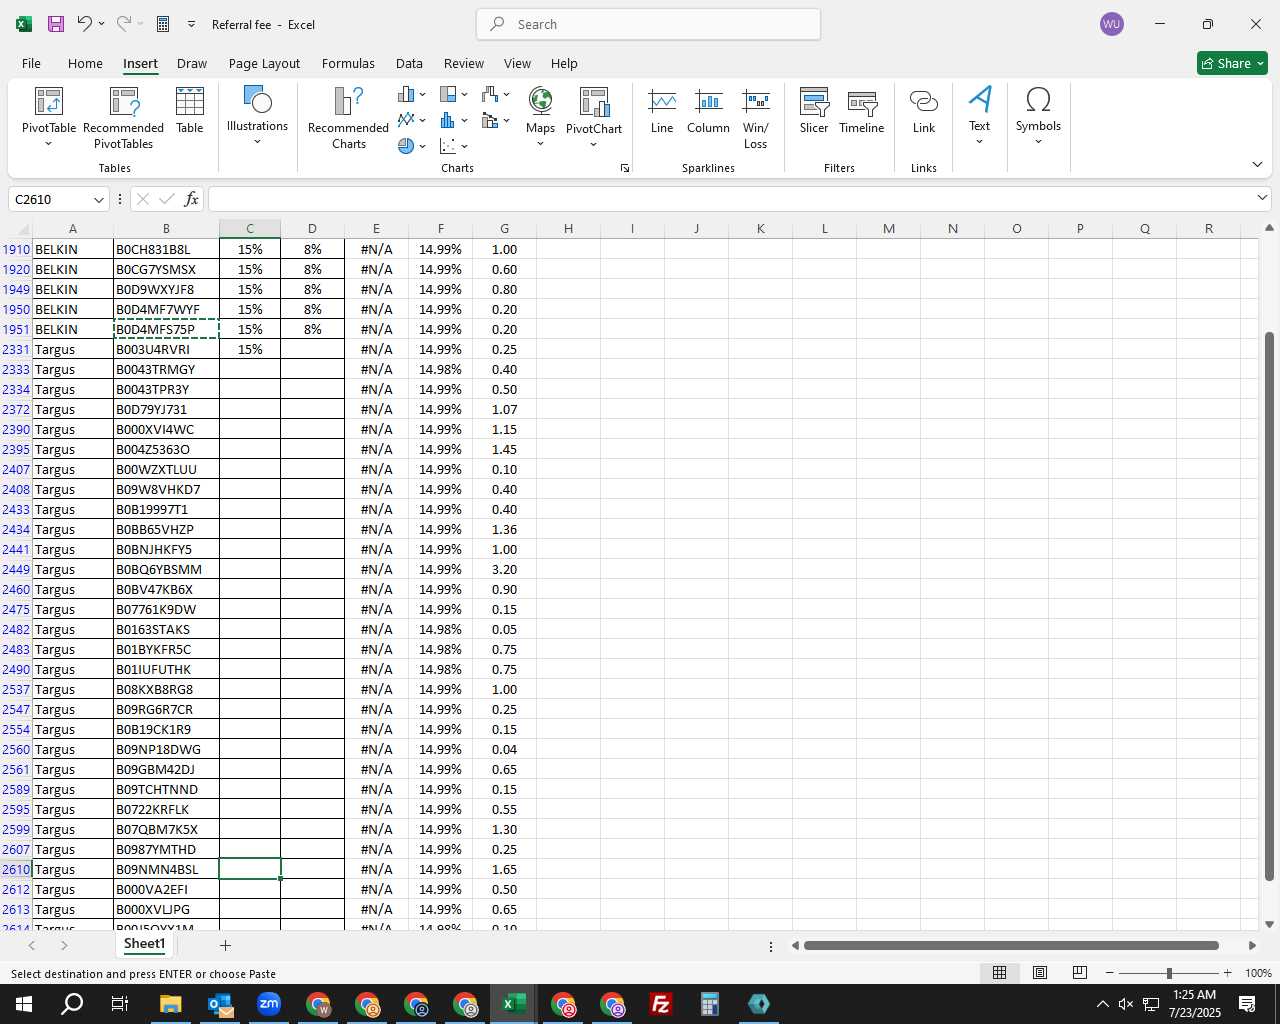
Task: Click the Share button
Action: (x=1232, y=63)
